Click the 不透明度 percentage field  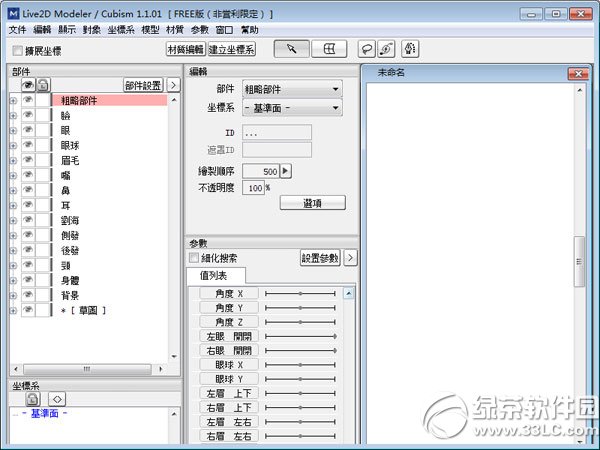pos(253,188)
